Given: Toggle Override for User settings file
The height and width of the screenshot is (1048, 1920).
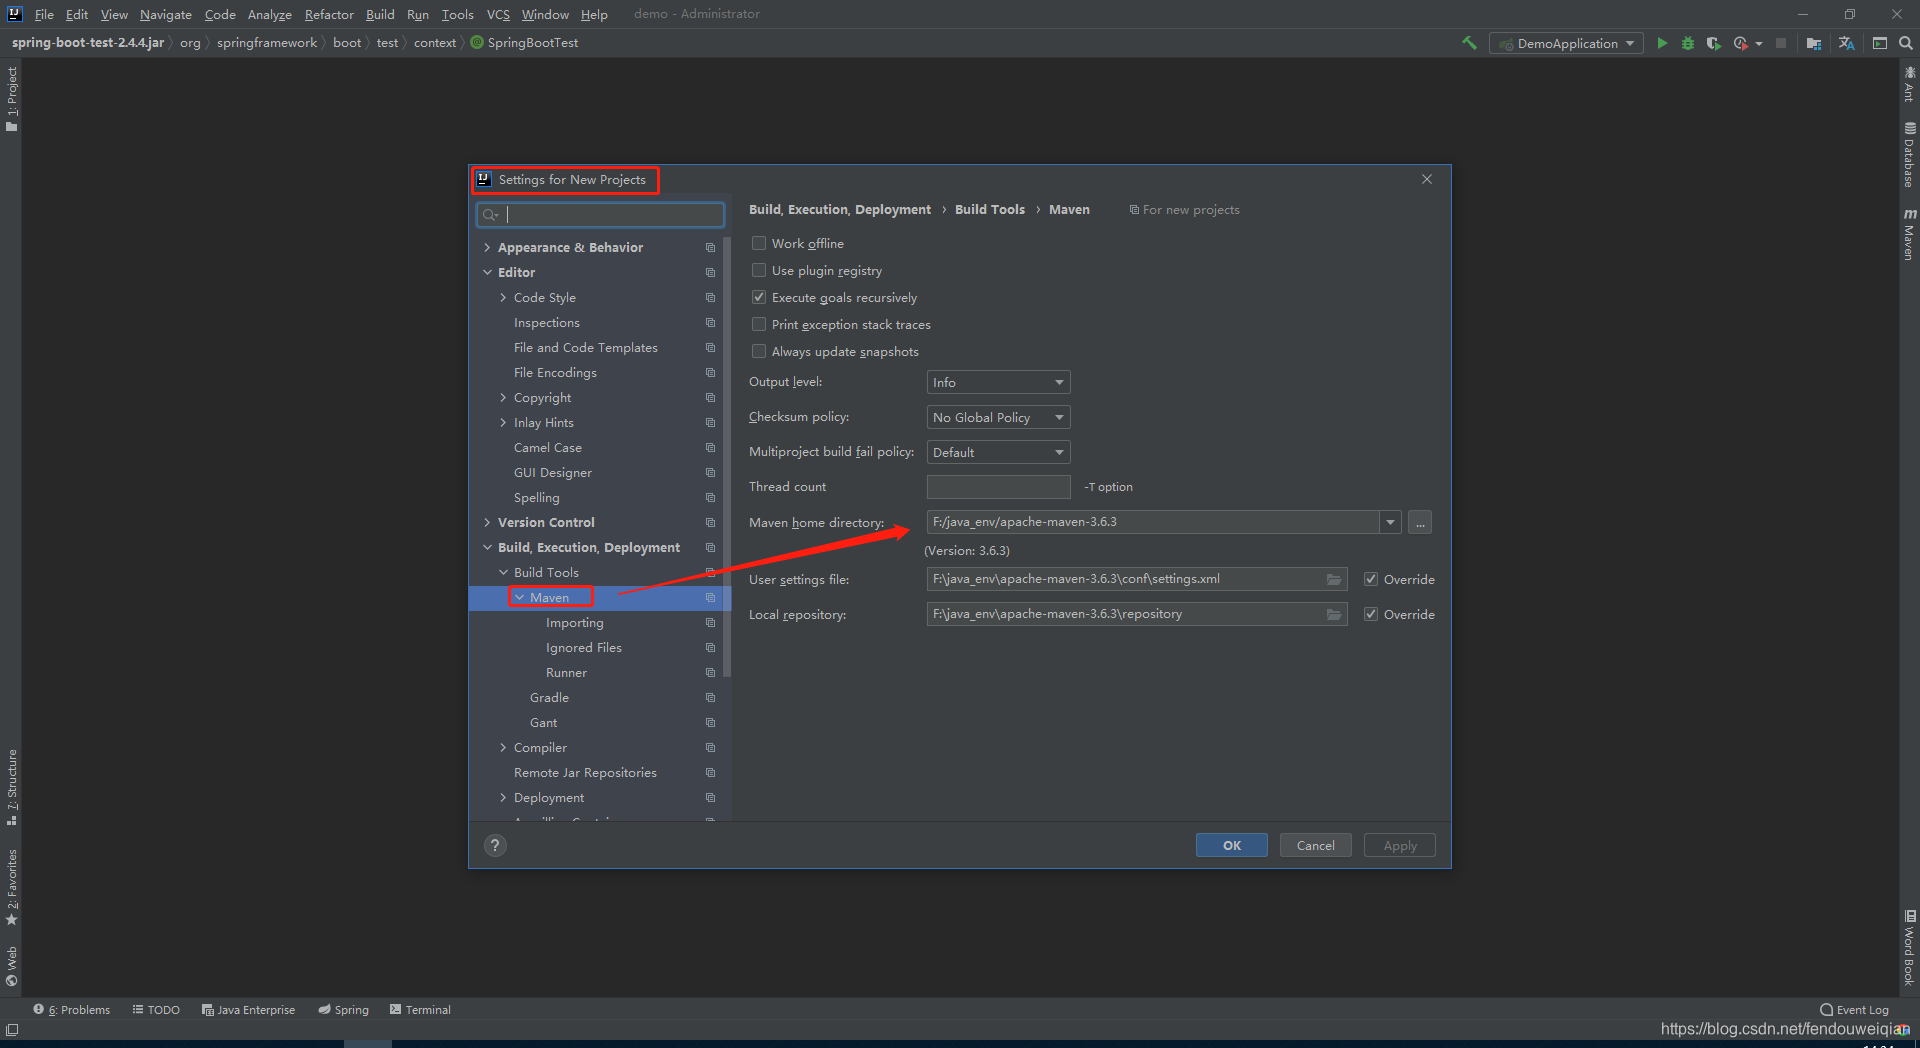Looking at the screenshot, I should coord(1371,579).
